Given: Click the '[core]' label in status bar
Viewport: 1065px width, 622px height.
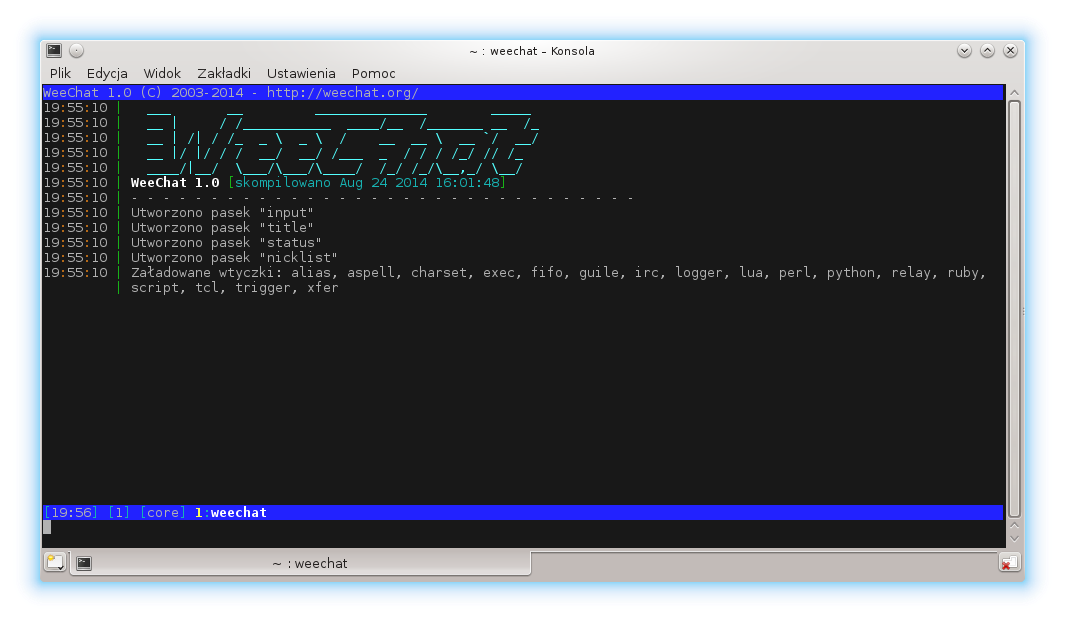Looking at the screenshot, I should click(x=162, y=513).
